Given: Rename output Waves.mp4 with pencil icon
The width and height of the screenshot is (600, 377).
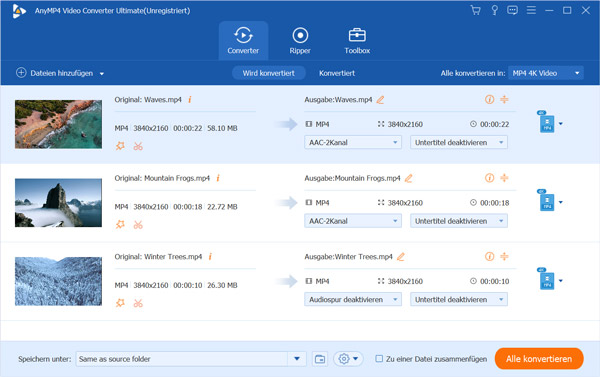Looking at the screenshot, I should [x=380, y=100].
